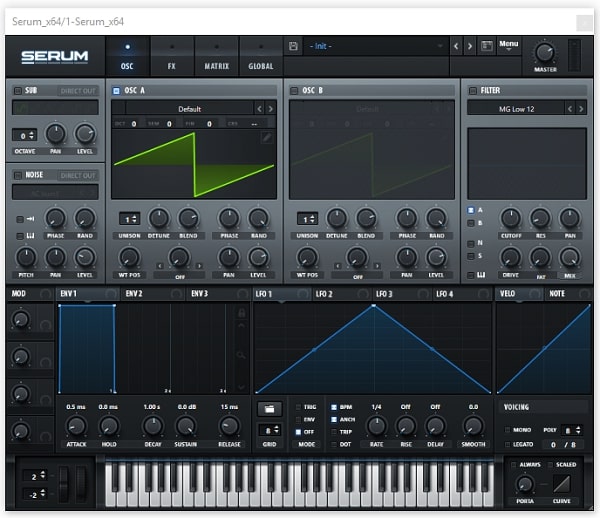
Task: Click the envelope zoom magnifier icon
Action: pos(241,355)
